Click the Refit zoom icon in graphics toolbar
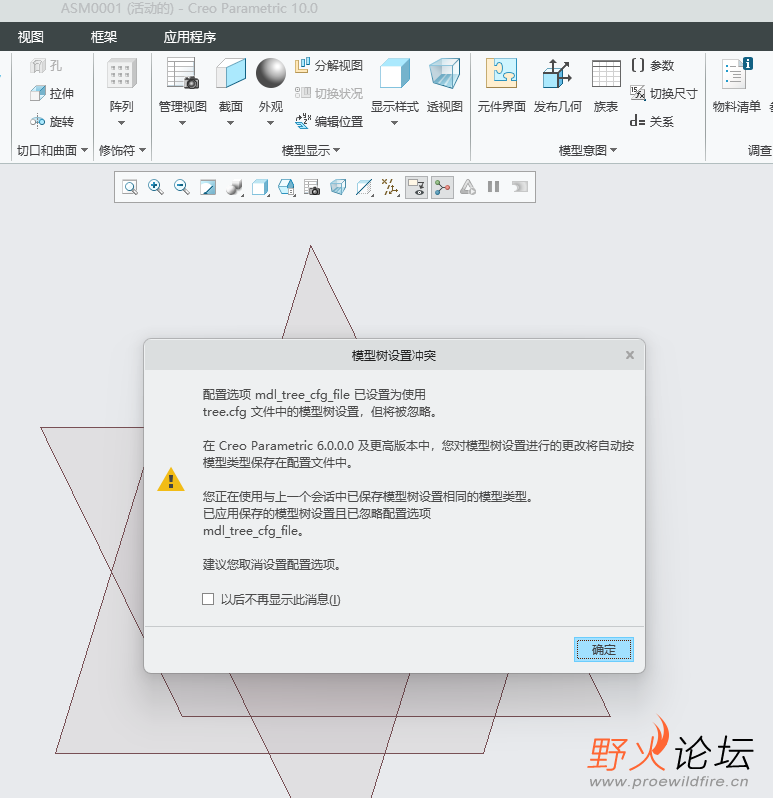Screen dimensions: 773x798 (130, 187)
